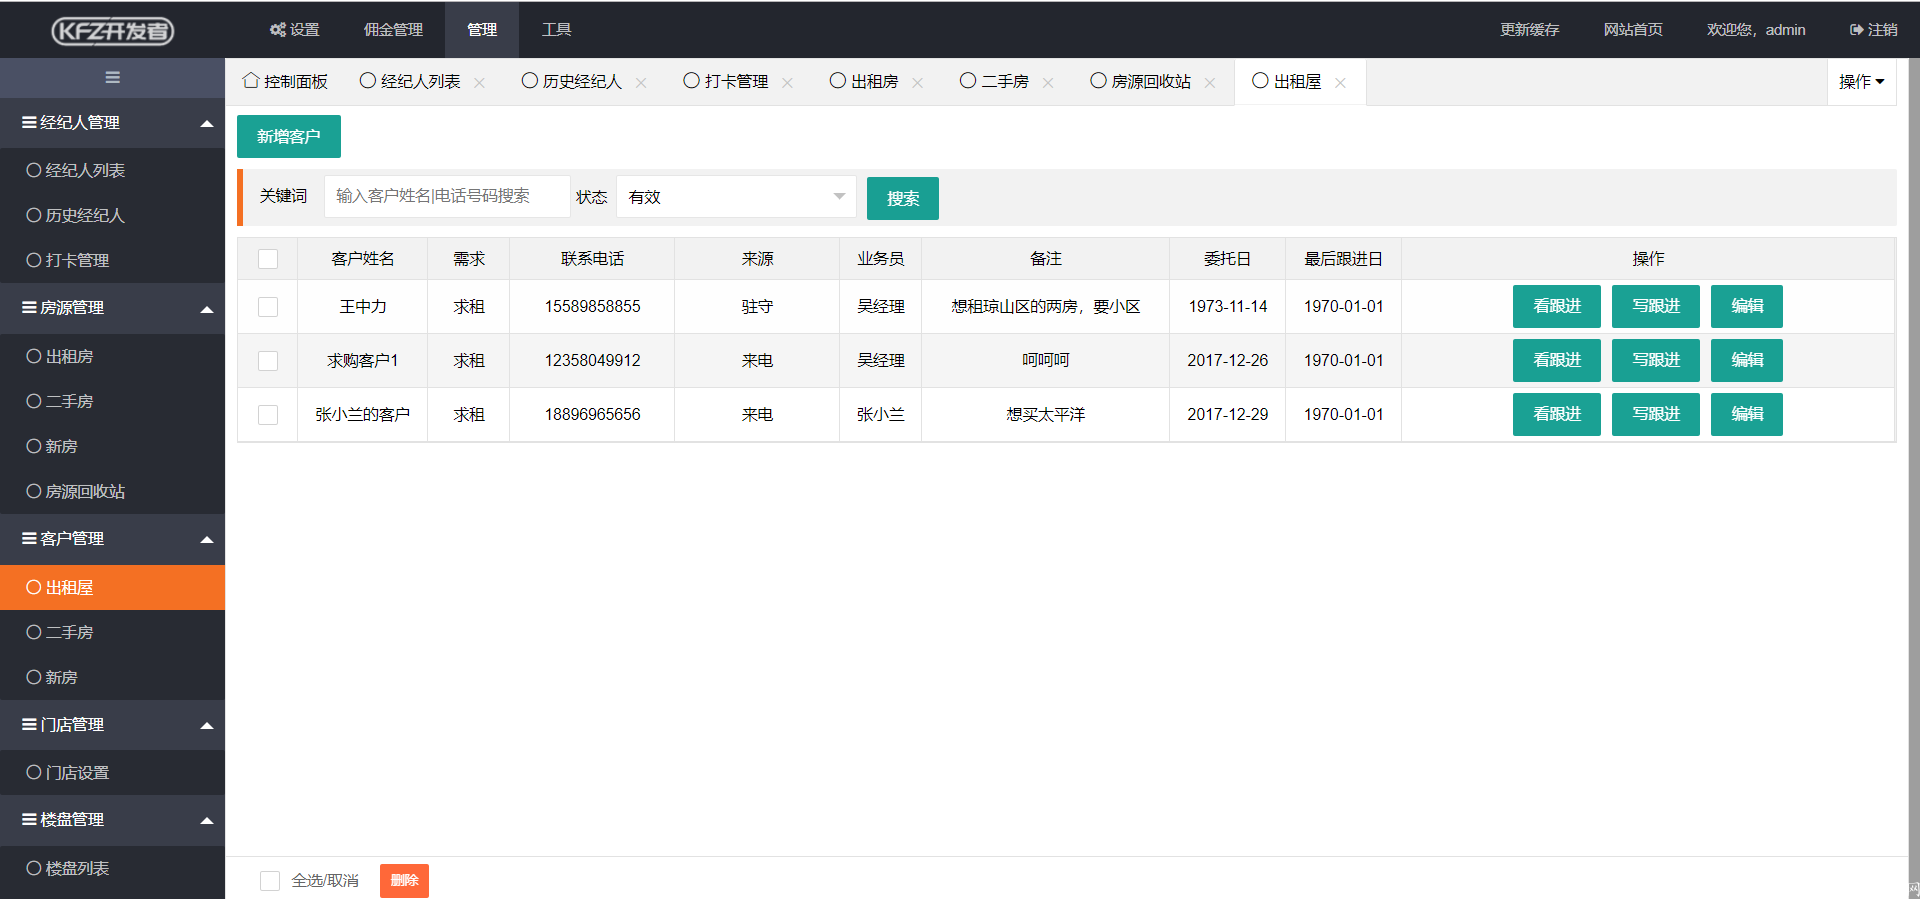The image size is (1920, 899).
Task: Check the row for 王中力
Action: point(268,307)
